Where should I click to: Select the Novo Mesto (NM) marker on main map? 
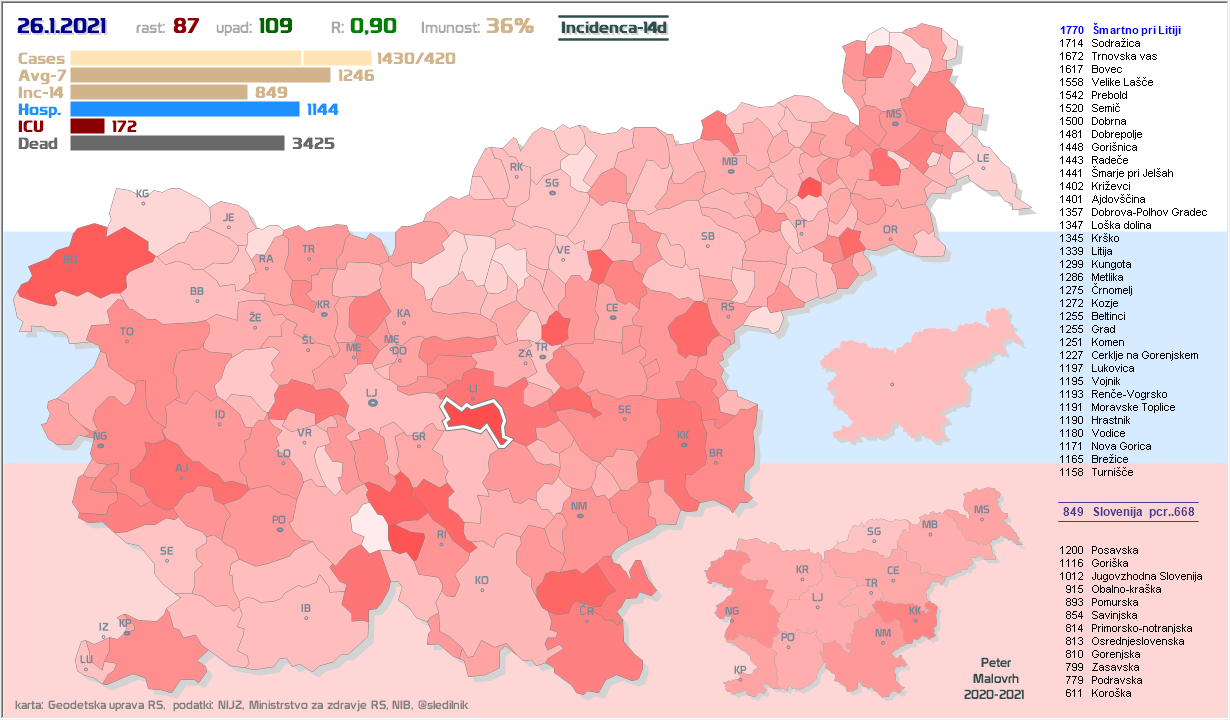pyautogui.click(x=578, y=516)
